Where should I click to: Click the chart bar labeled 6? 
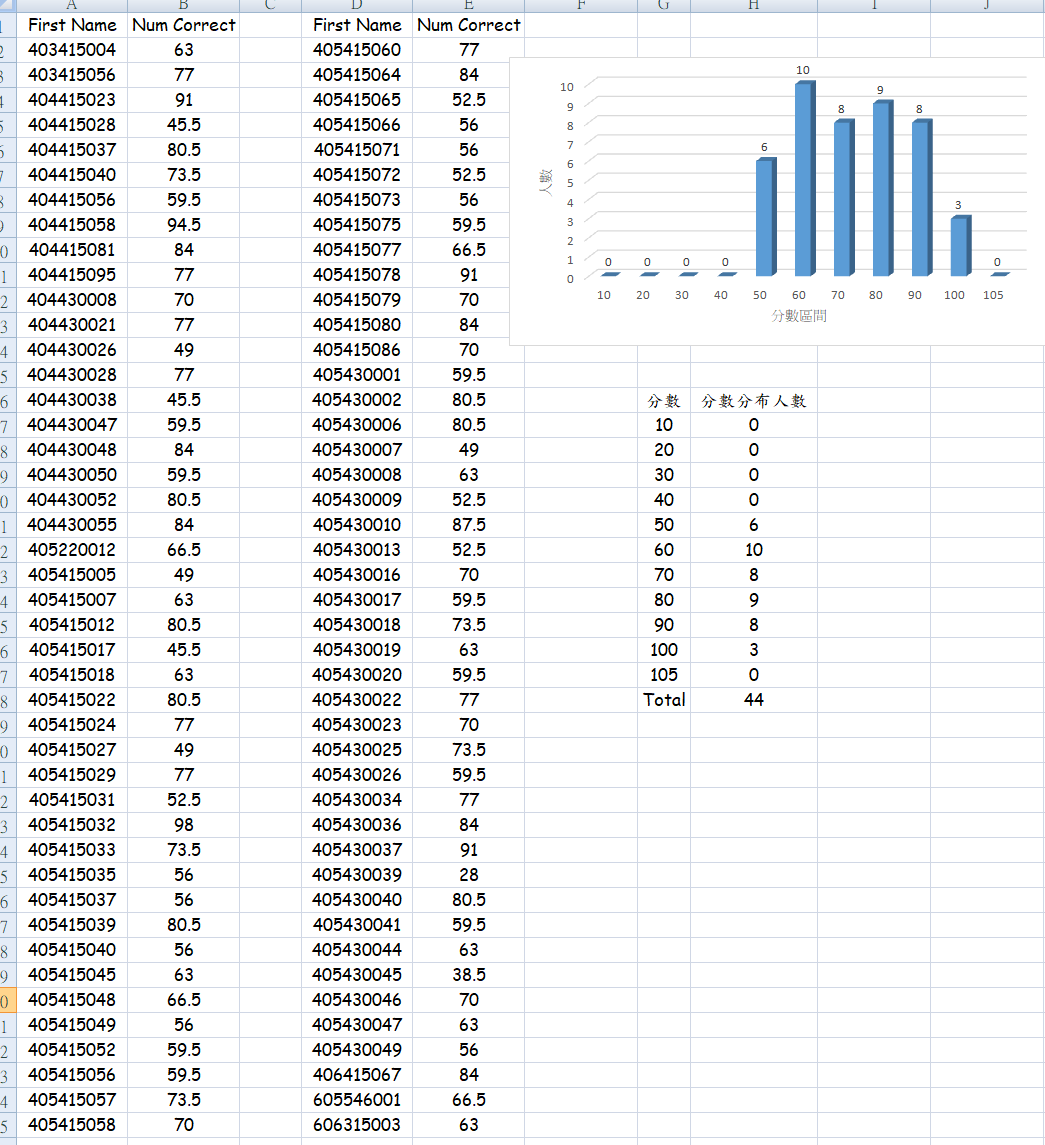(764, 217)
